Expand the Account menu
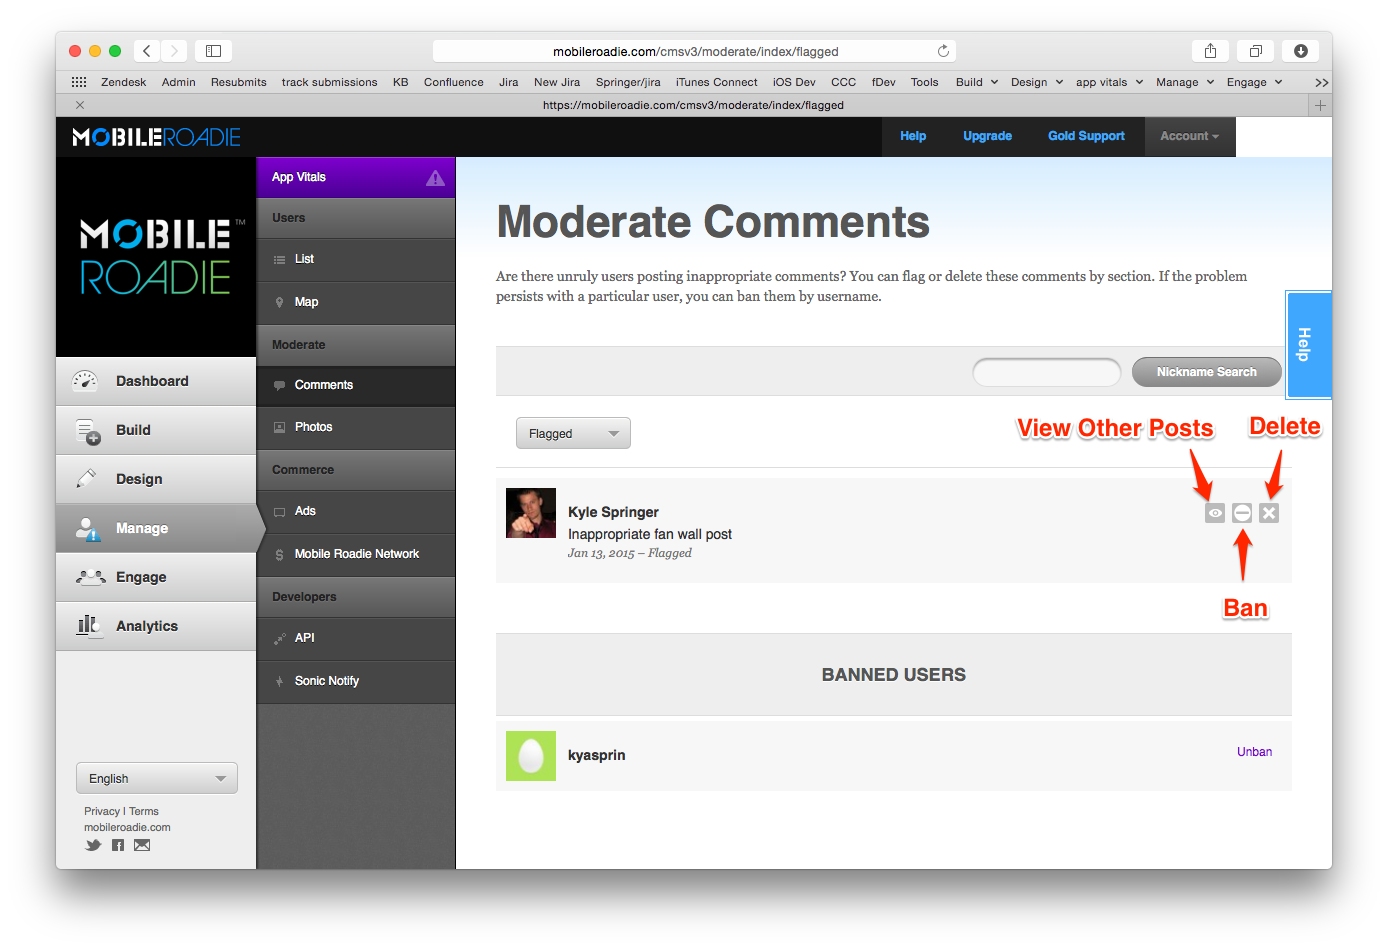Image resolution: width=1388 pixels, height=949 pixels. pos(1189,137)
